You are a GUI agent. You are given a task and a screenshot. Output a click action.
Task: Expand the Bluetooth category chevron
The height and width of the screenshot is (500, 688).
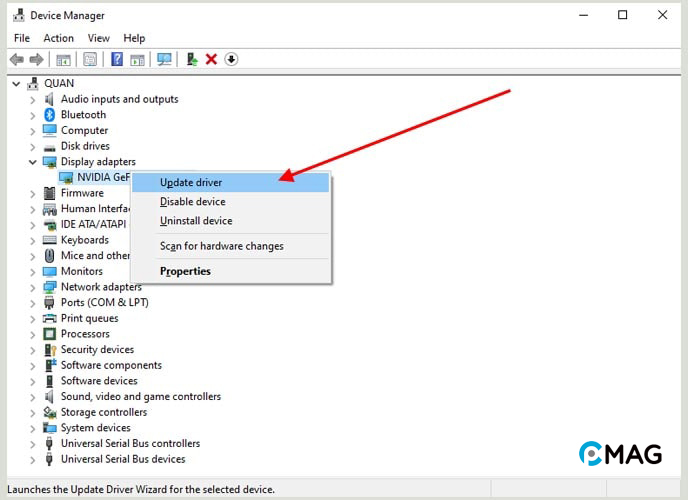pyautogui.click(x=32, y=115)
